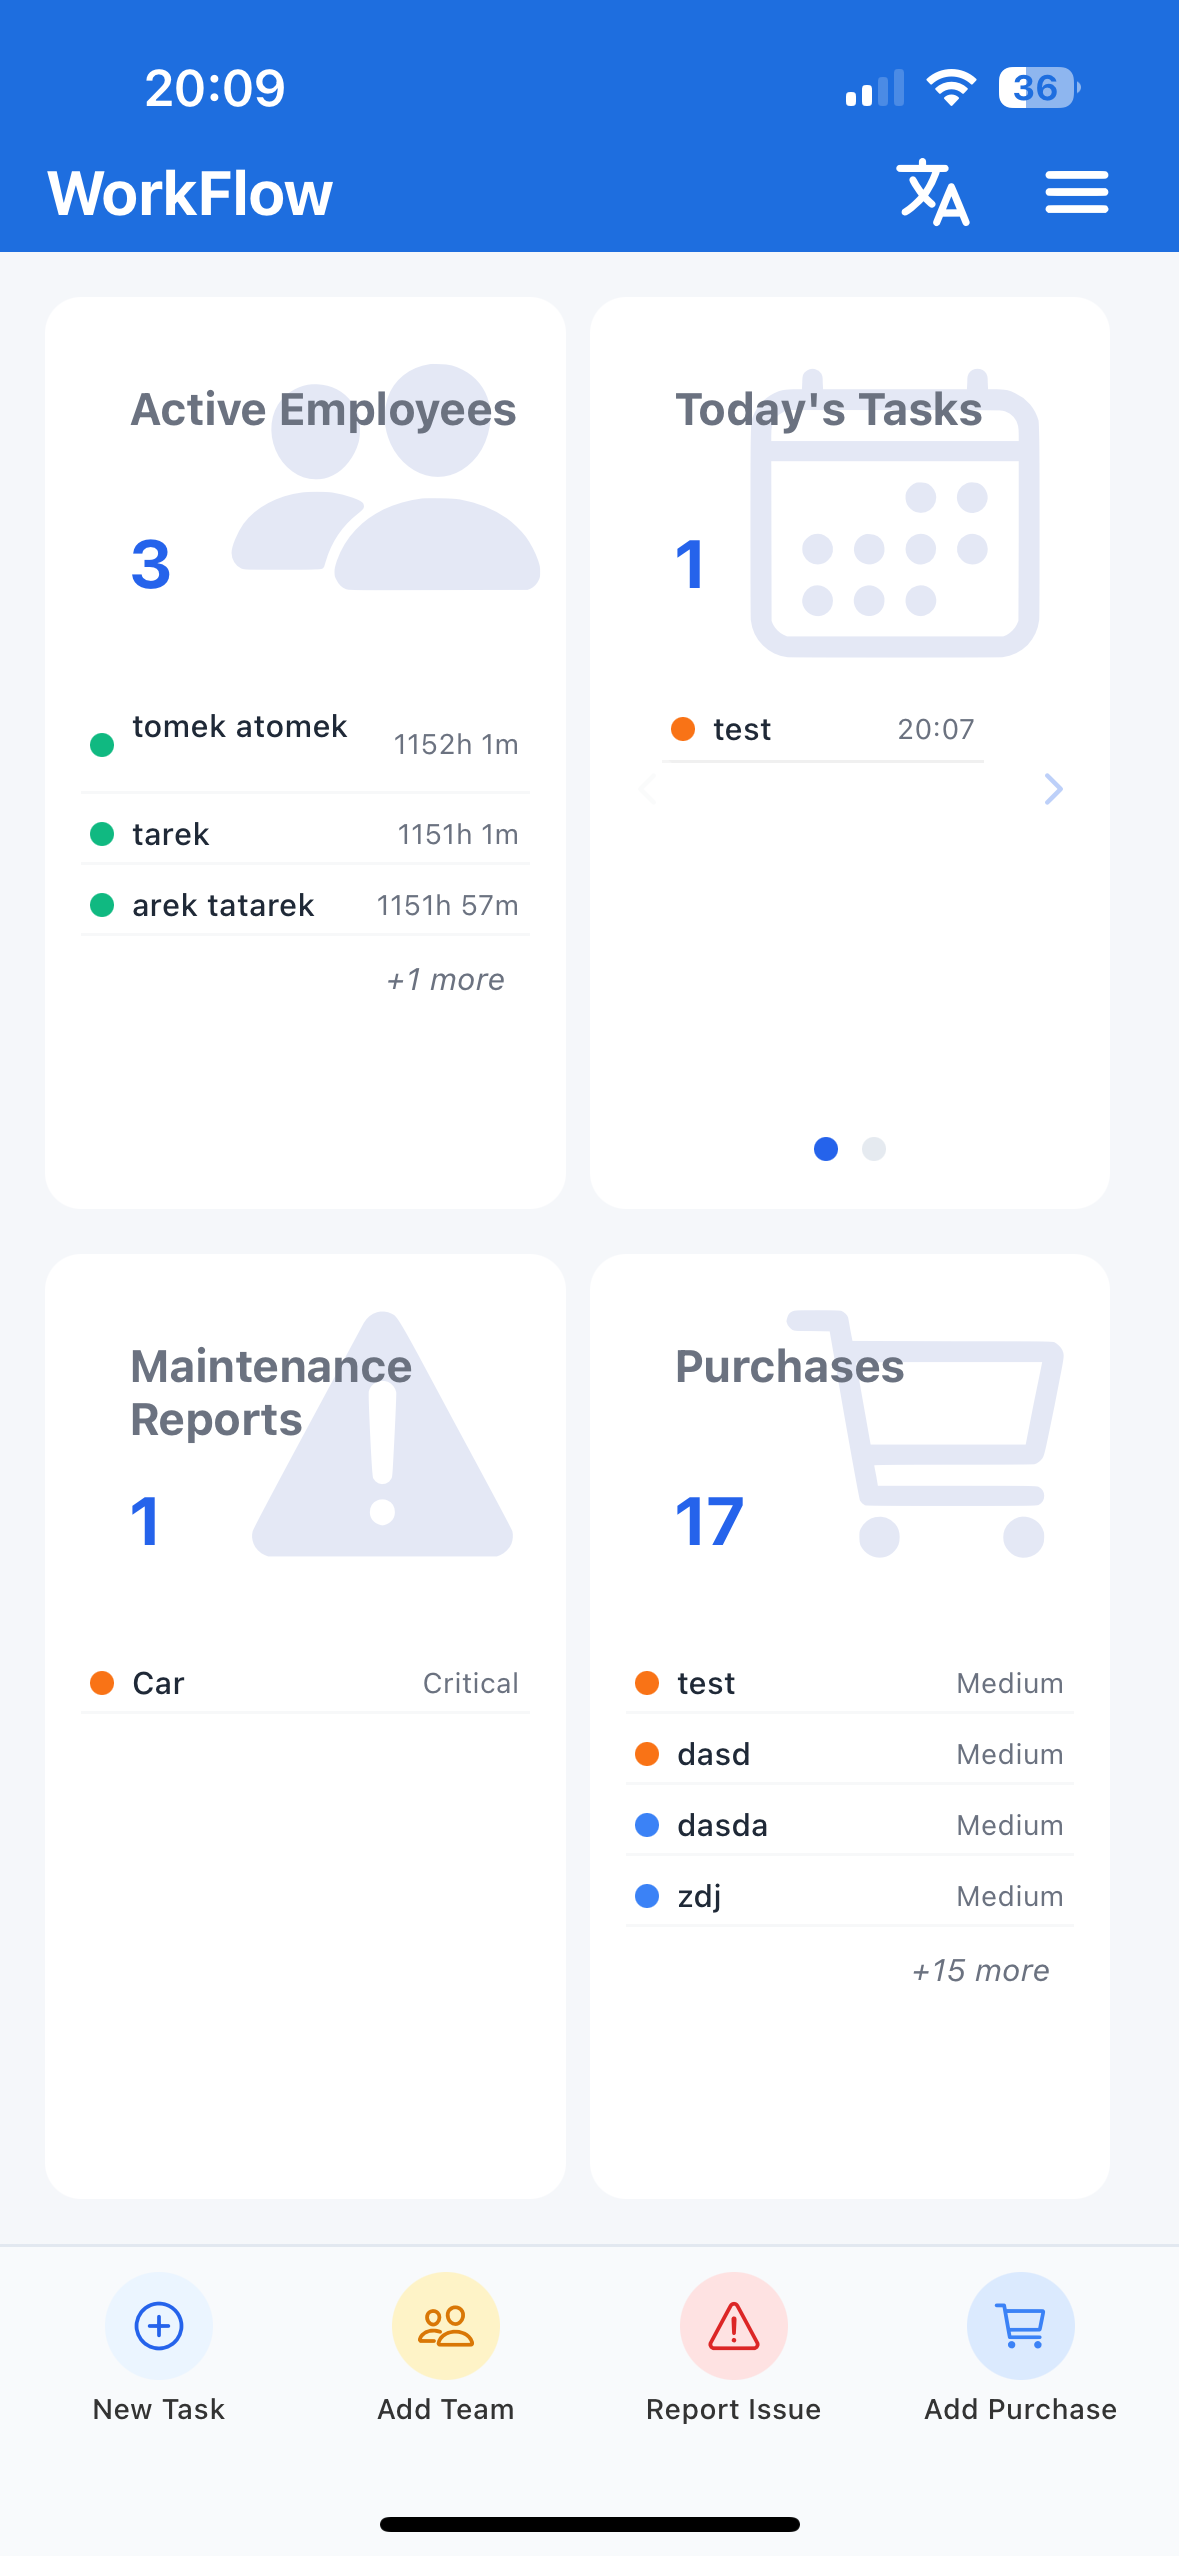Open the hamburger menu
Image resolution: width=1179 pixels, height=2556 pixels.
coord(1076,192)
